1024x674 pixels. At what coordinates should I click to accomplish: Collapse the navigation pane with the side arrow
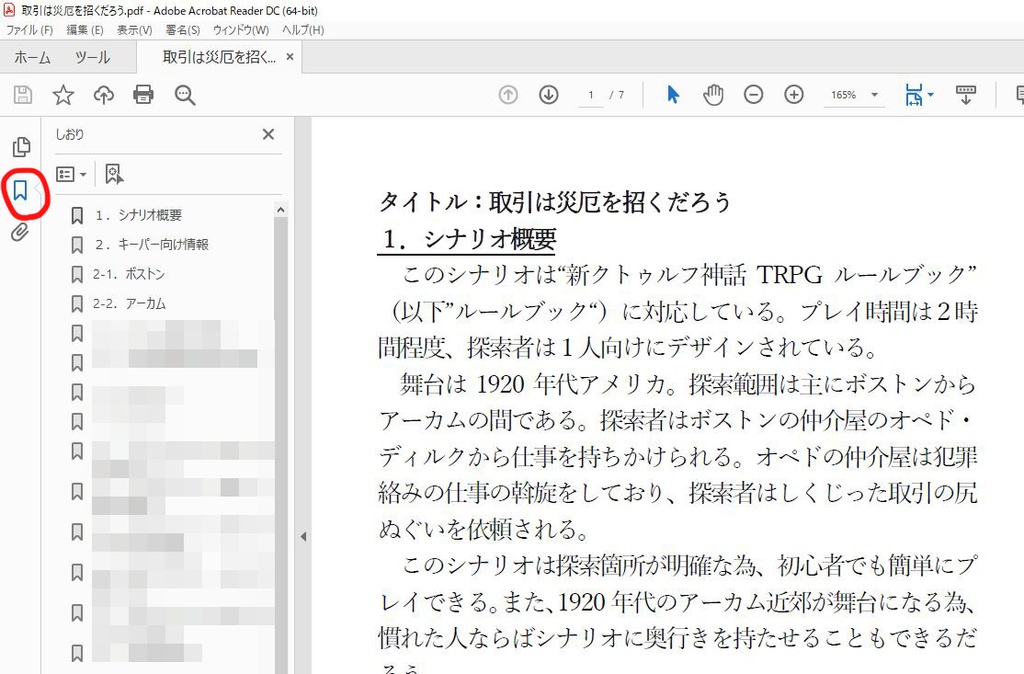pyautogui.click(x=305, y=536)
